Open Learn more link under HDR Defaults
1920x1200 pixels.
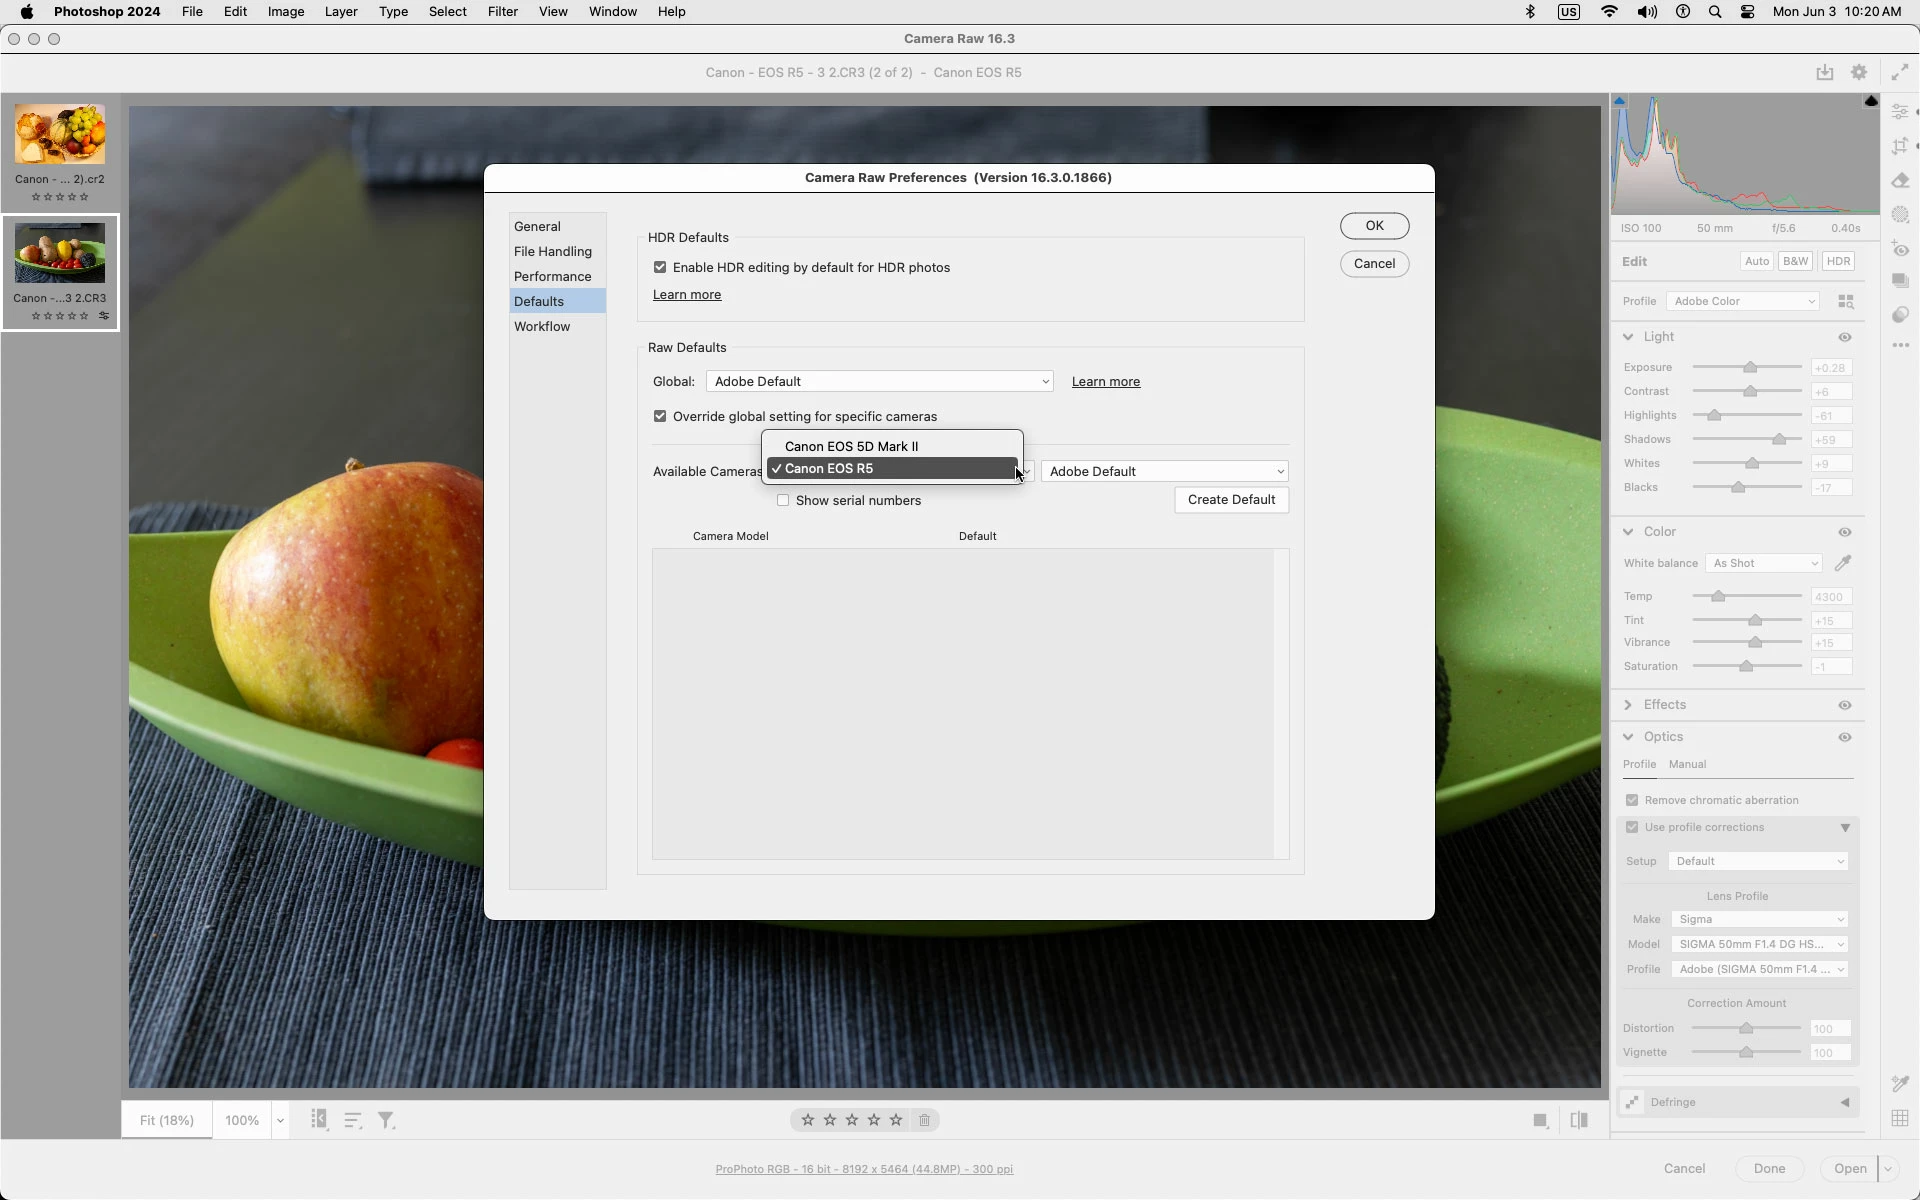(x=687, y=295)
